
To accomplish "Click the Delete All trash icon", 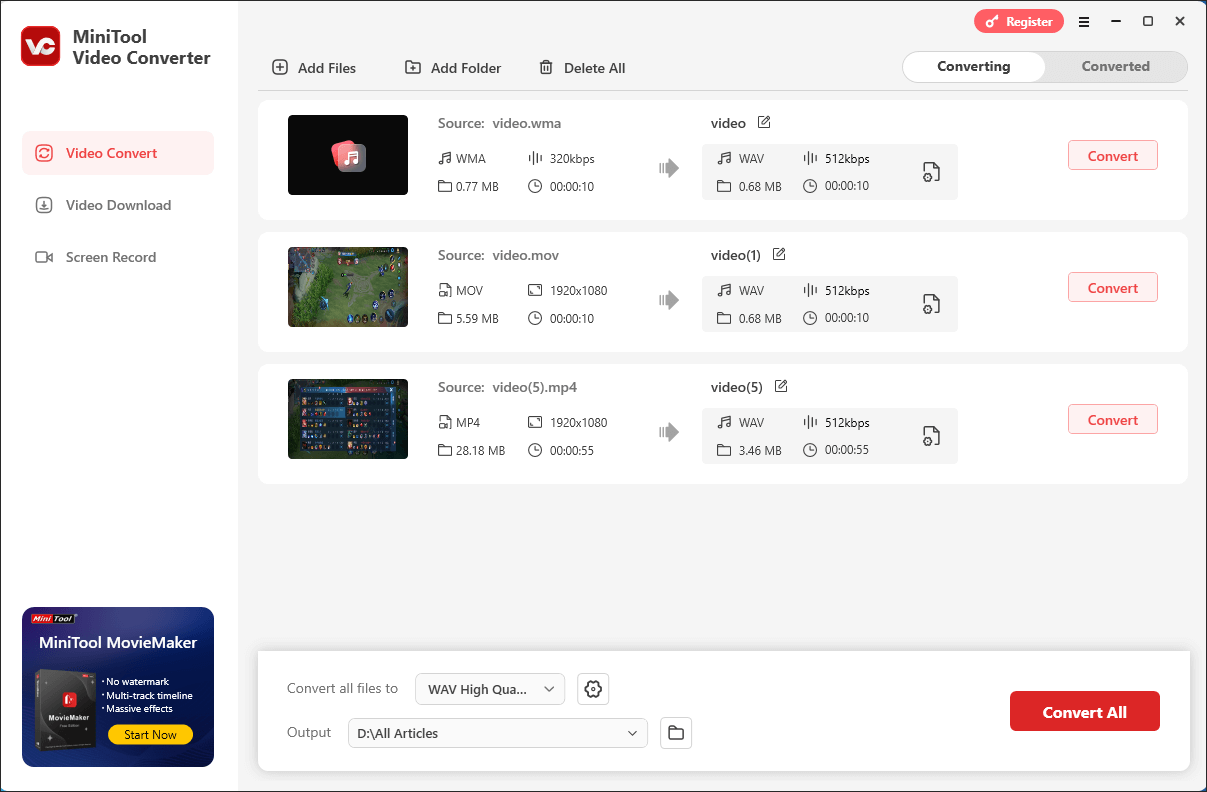I will 546,67.
